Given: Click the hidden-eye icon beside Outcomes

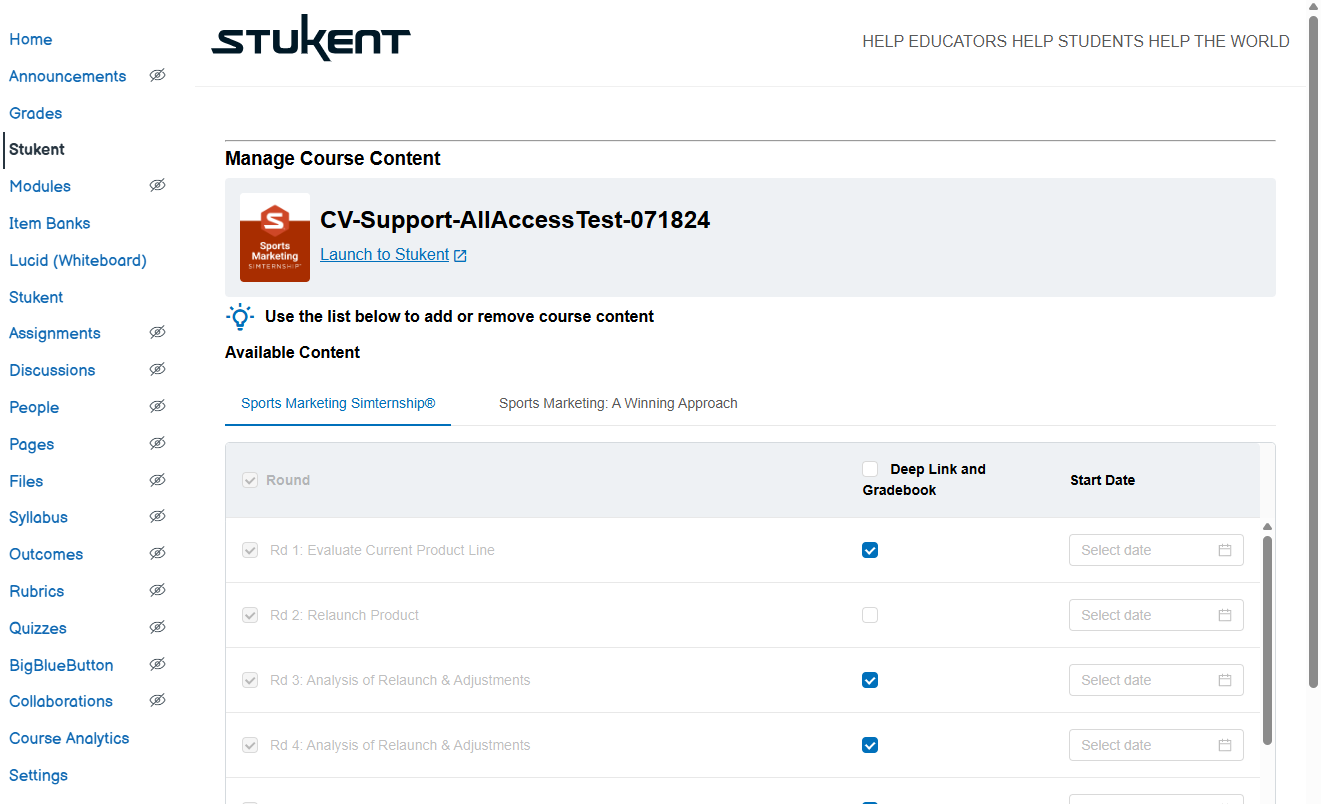Looking at the screenshot, I should point(157,553).
